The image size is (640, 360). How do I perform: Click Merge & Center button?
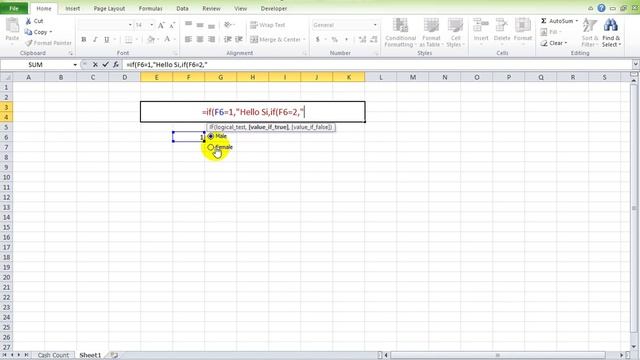(275, 40)
